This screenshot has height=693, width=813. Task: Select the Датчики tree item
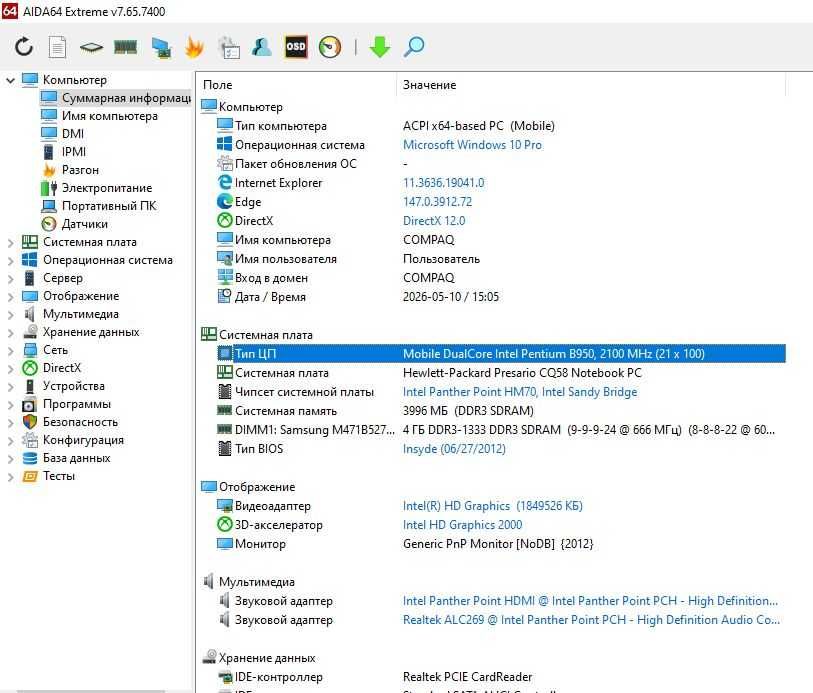(85, 224)
